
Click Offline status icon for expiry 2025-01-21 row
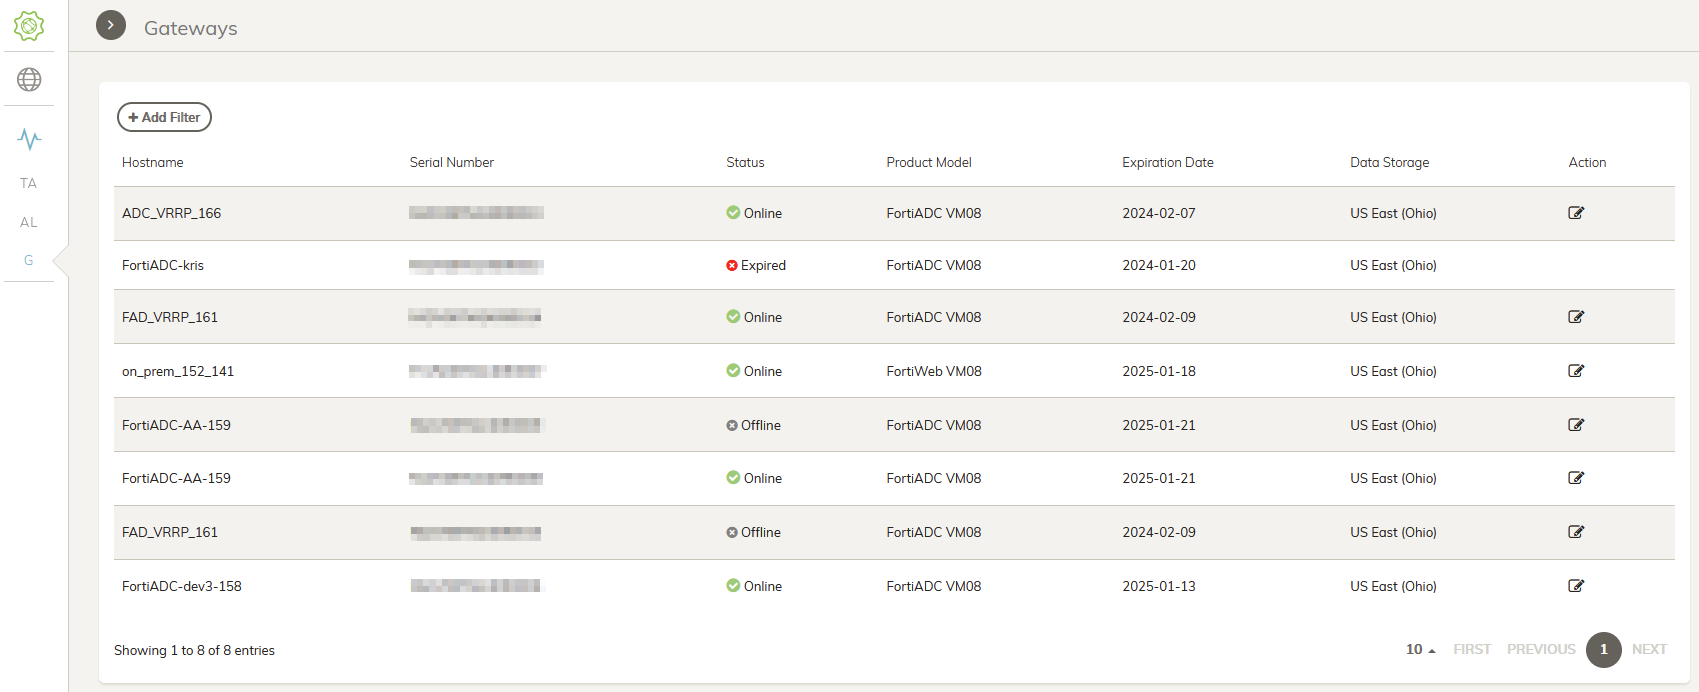[x=732, y=425]
